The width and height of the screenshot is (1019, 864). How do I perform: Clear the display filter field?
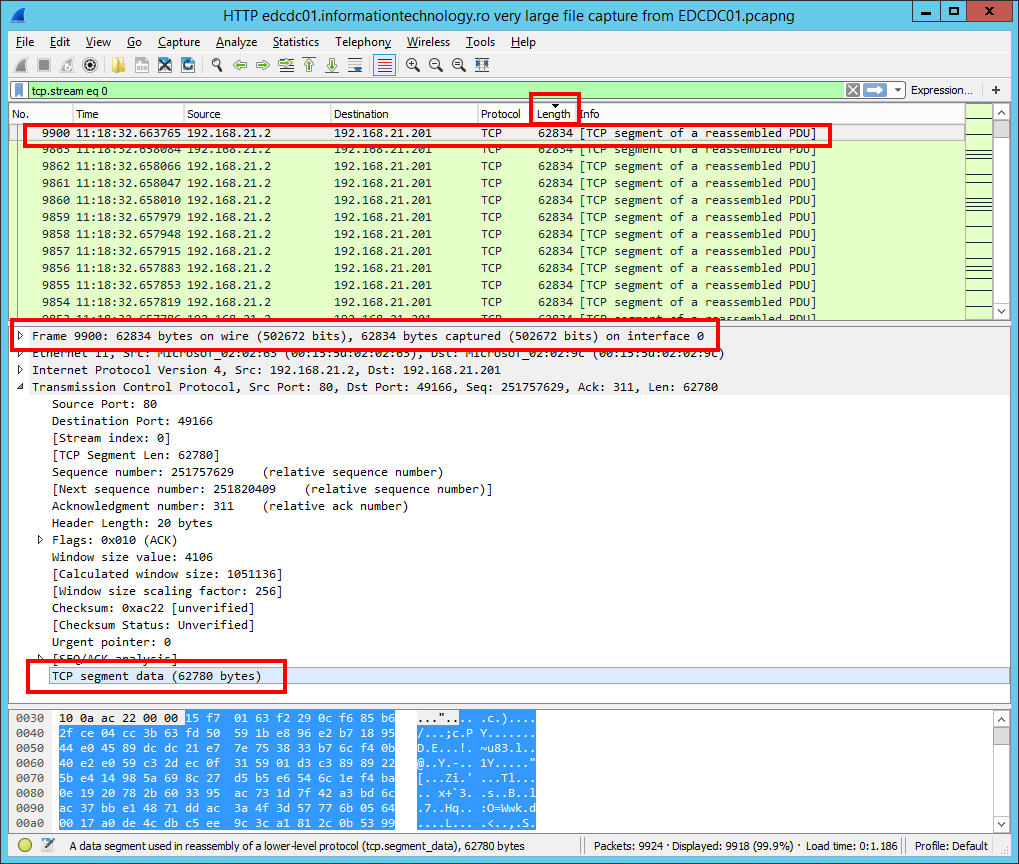coord(853,90)
